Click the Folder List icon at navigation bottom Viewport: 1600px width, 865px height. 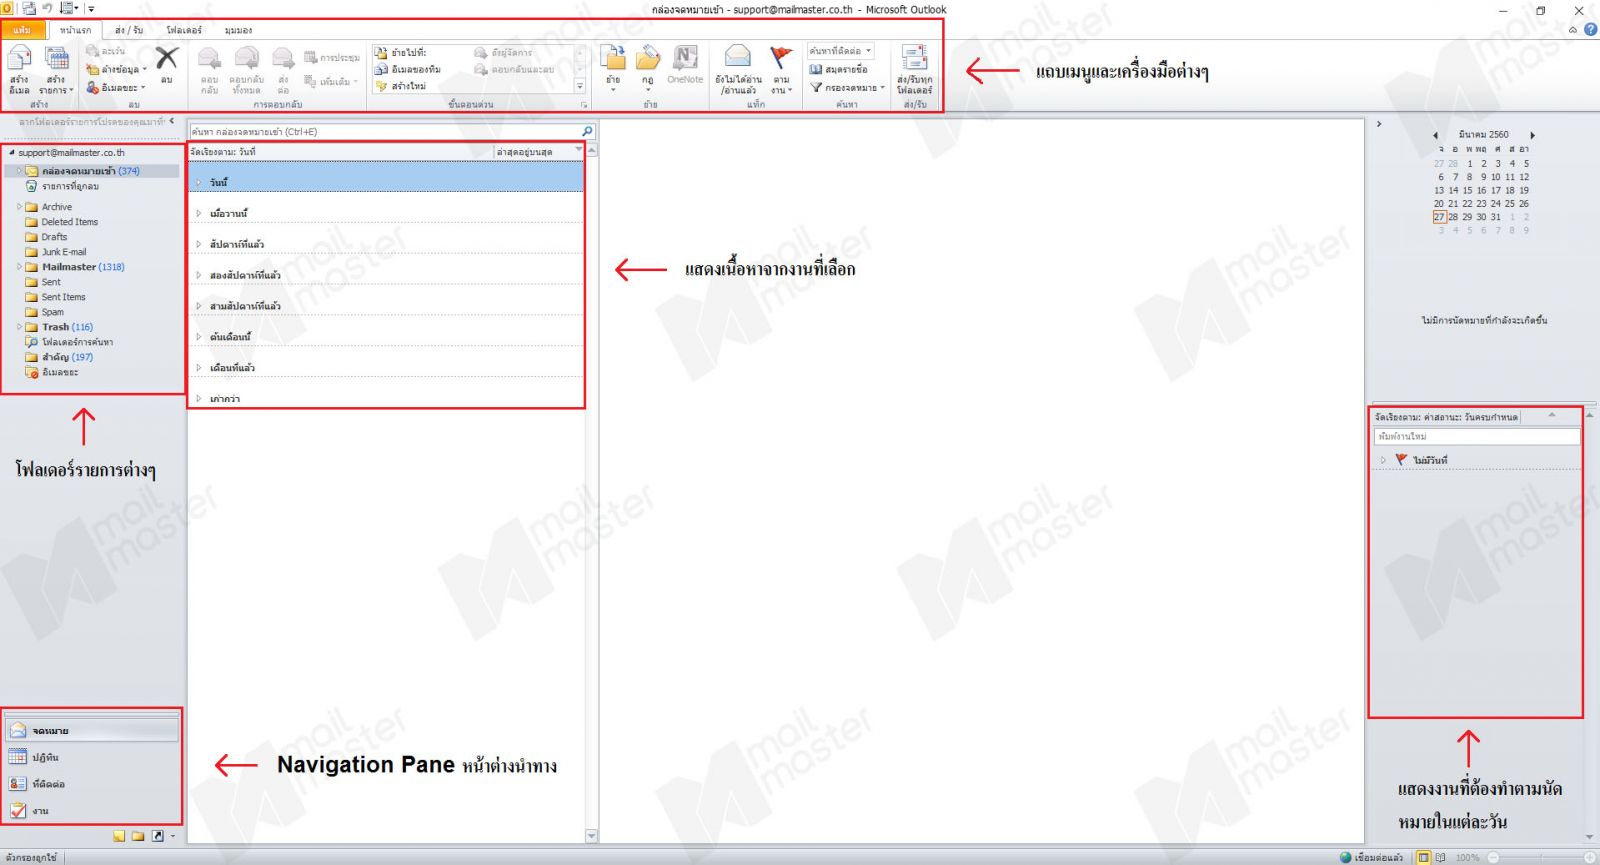coord(138,836)
